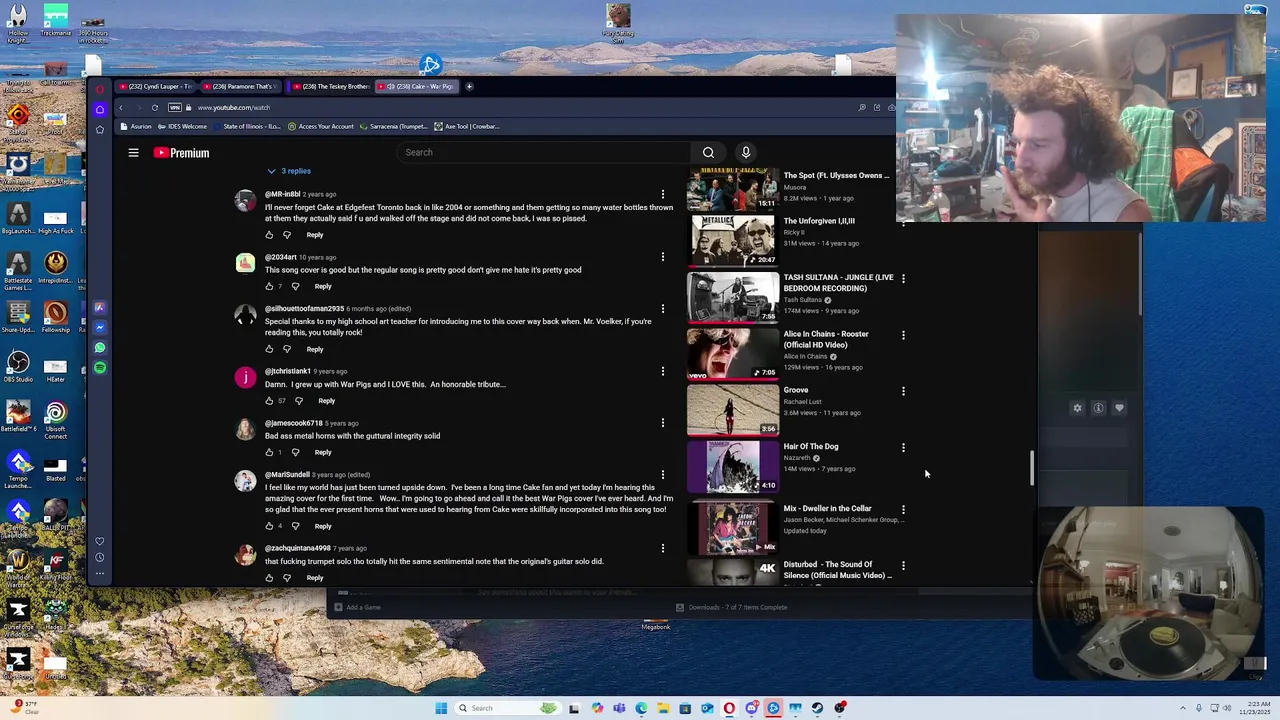Open a new browser tab
The width and height of the screenshot is (1280, 720).
(469, 86)
